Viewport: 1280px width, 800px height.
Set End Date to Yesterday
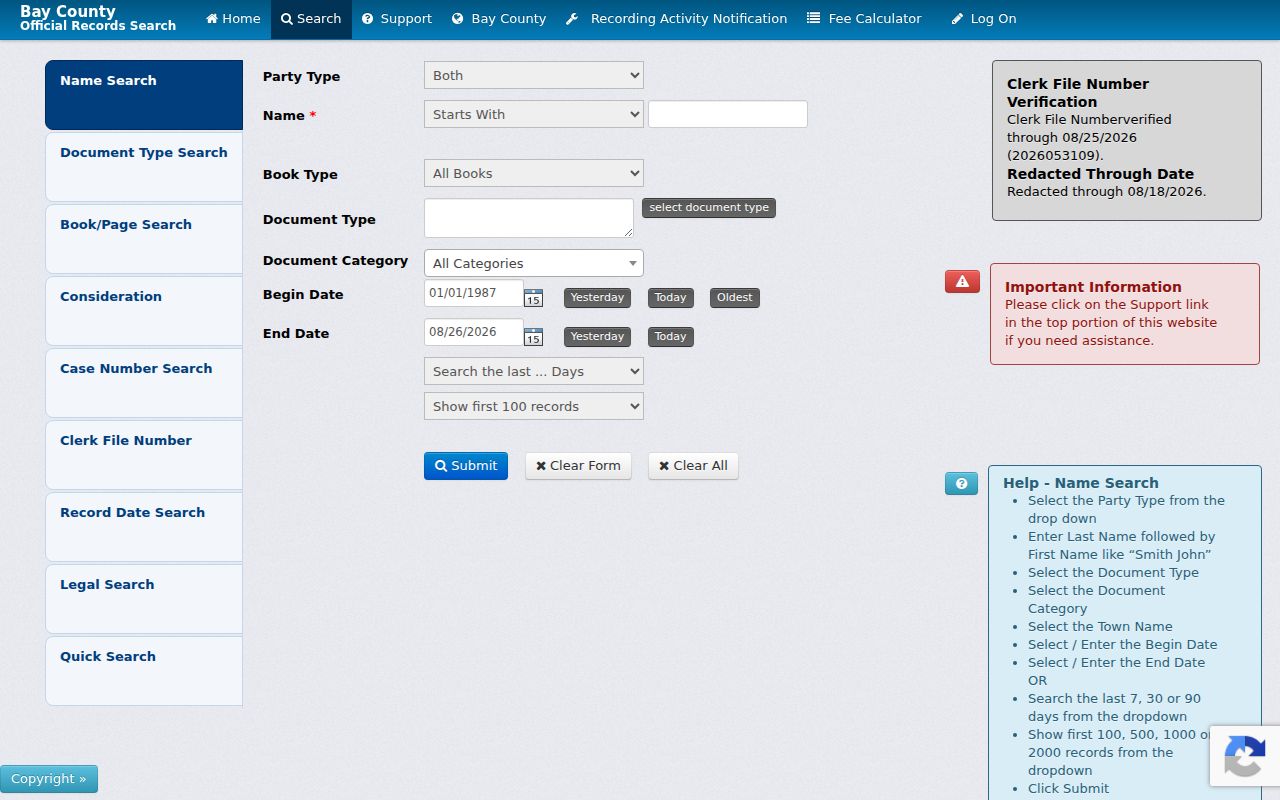[597, 337]
